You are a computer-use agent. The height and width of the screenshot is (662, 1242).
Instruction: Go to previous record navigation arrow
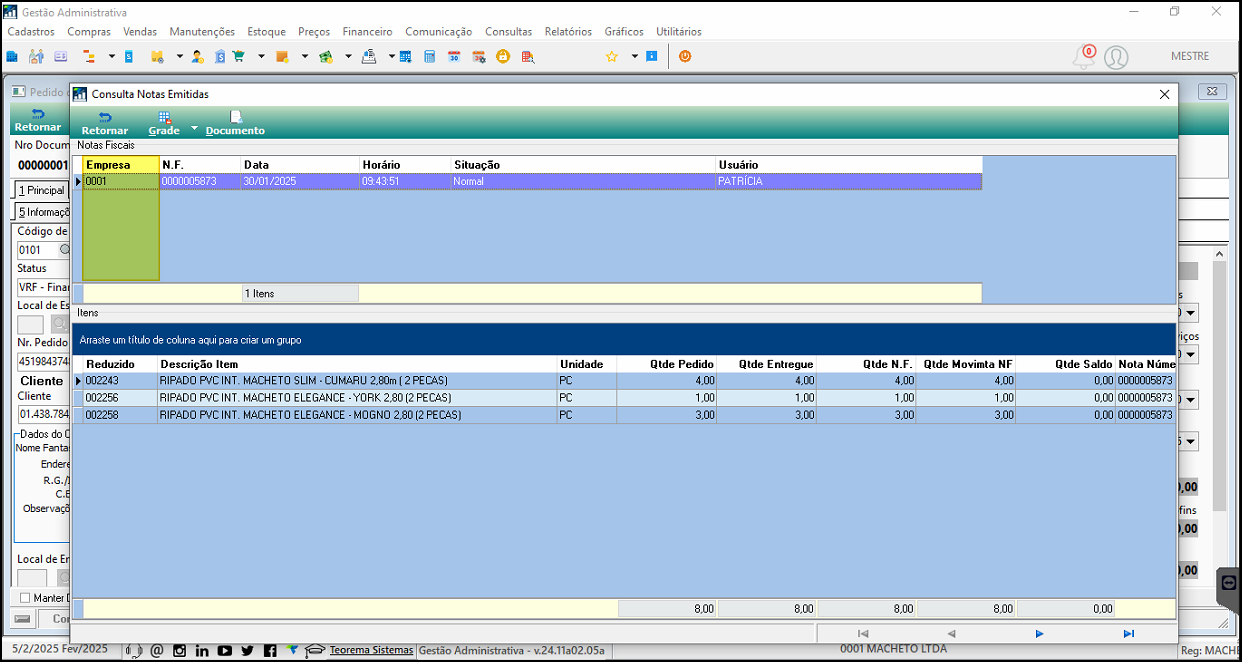[951, 633]
